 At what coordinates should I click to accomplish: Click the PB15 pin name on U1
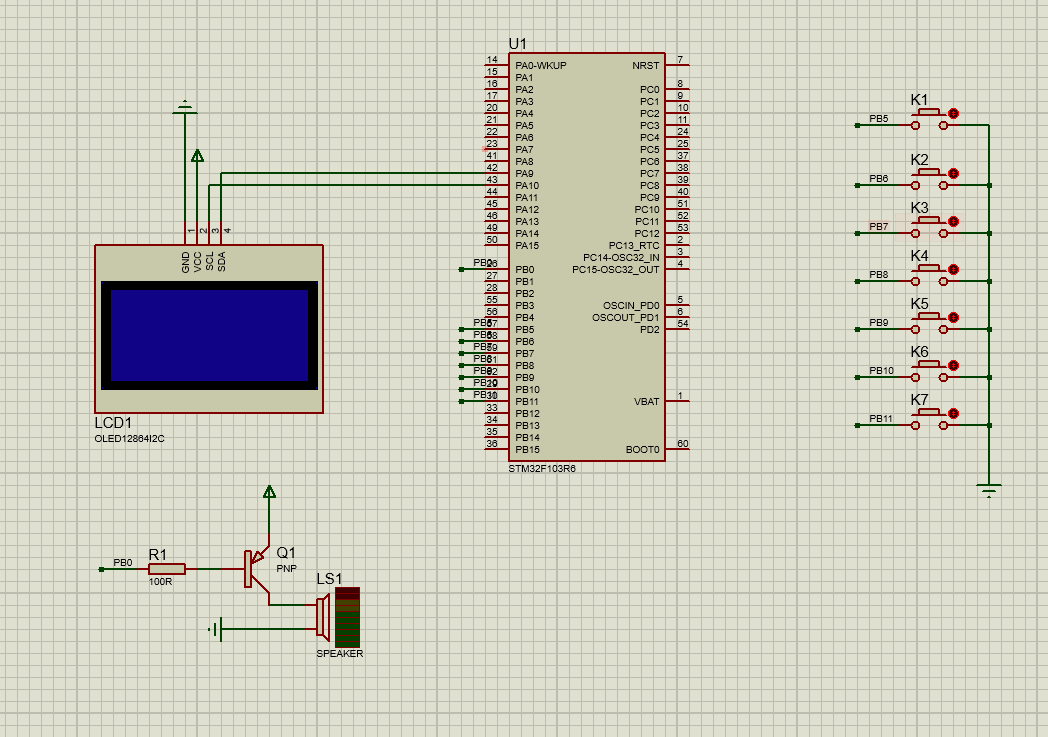point(527,450)
